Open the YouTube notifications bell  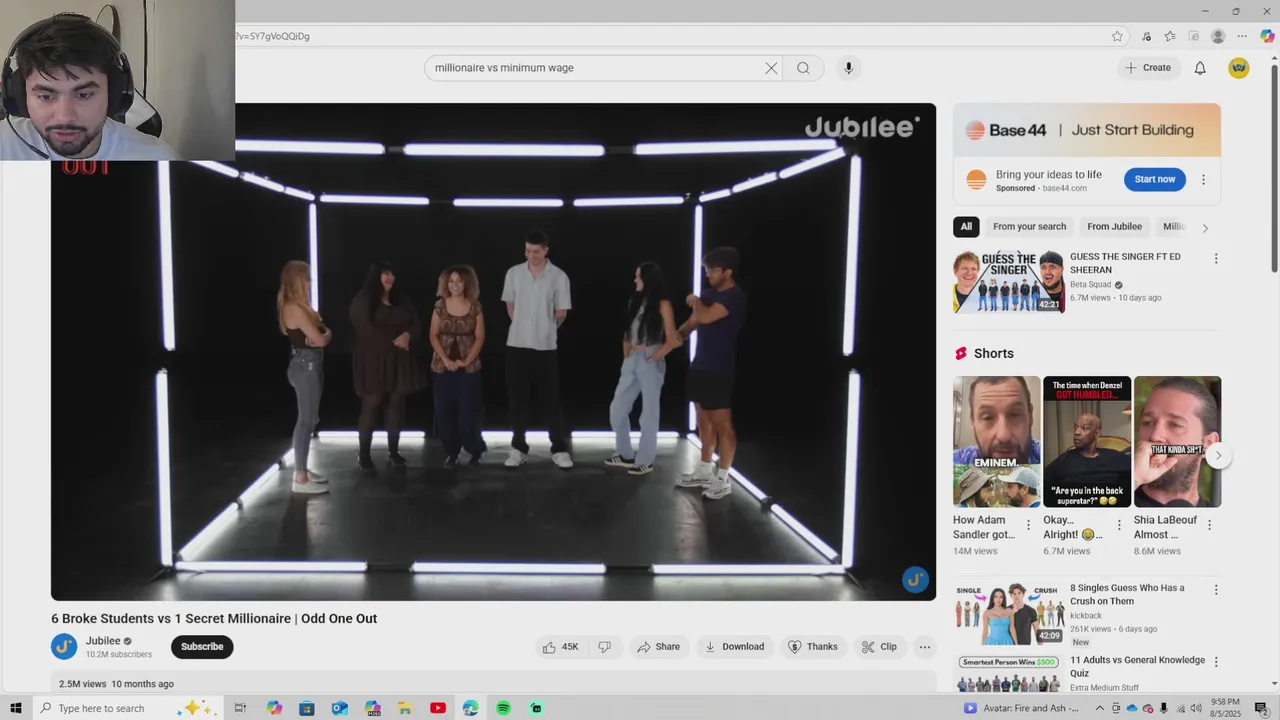(x=1200, y=68)
